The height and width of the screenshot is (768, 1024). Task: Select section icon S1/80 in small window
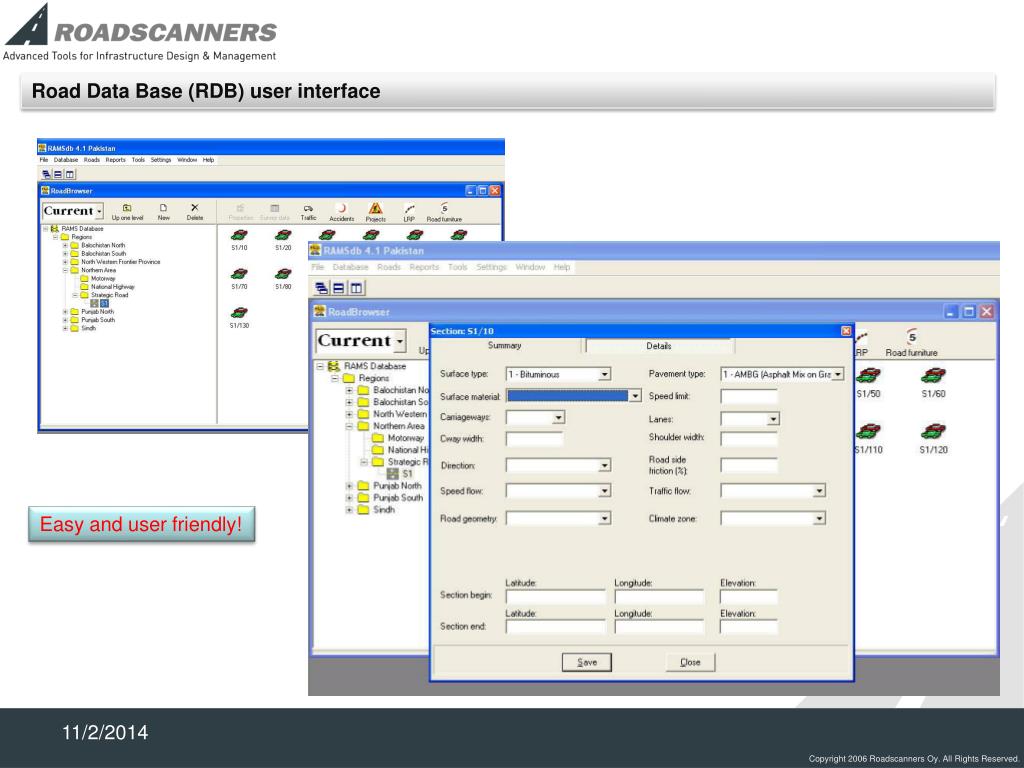[283, 274]
